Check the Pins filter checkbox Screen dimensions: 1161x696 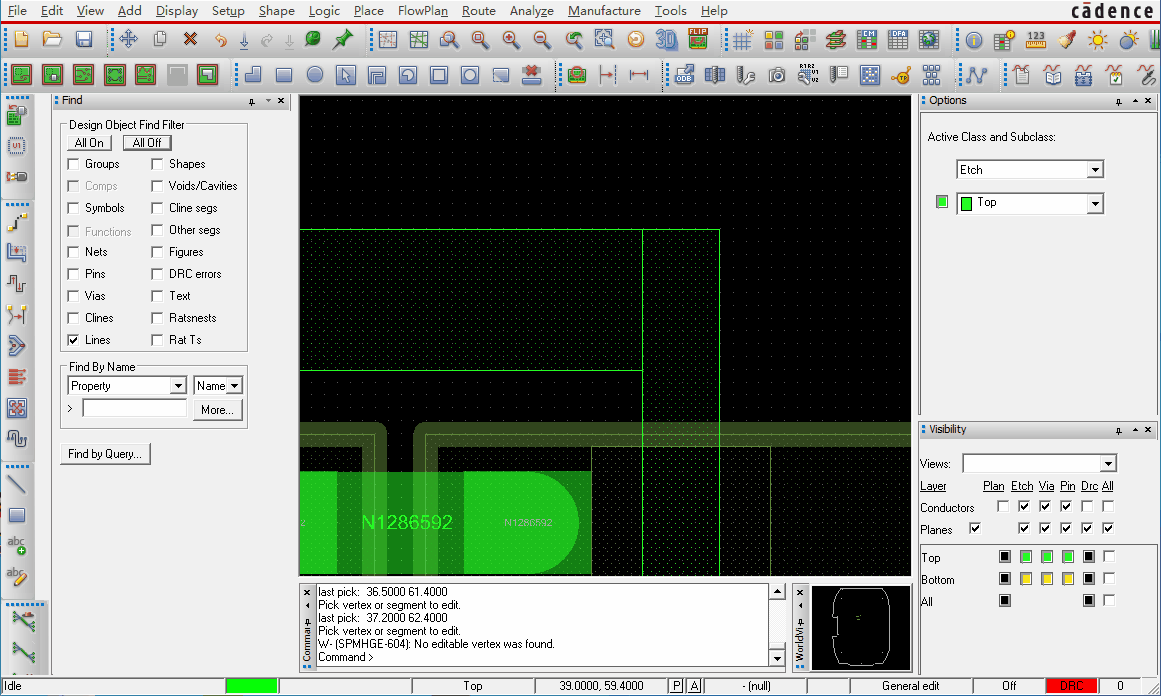click(x=73, y=274)
